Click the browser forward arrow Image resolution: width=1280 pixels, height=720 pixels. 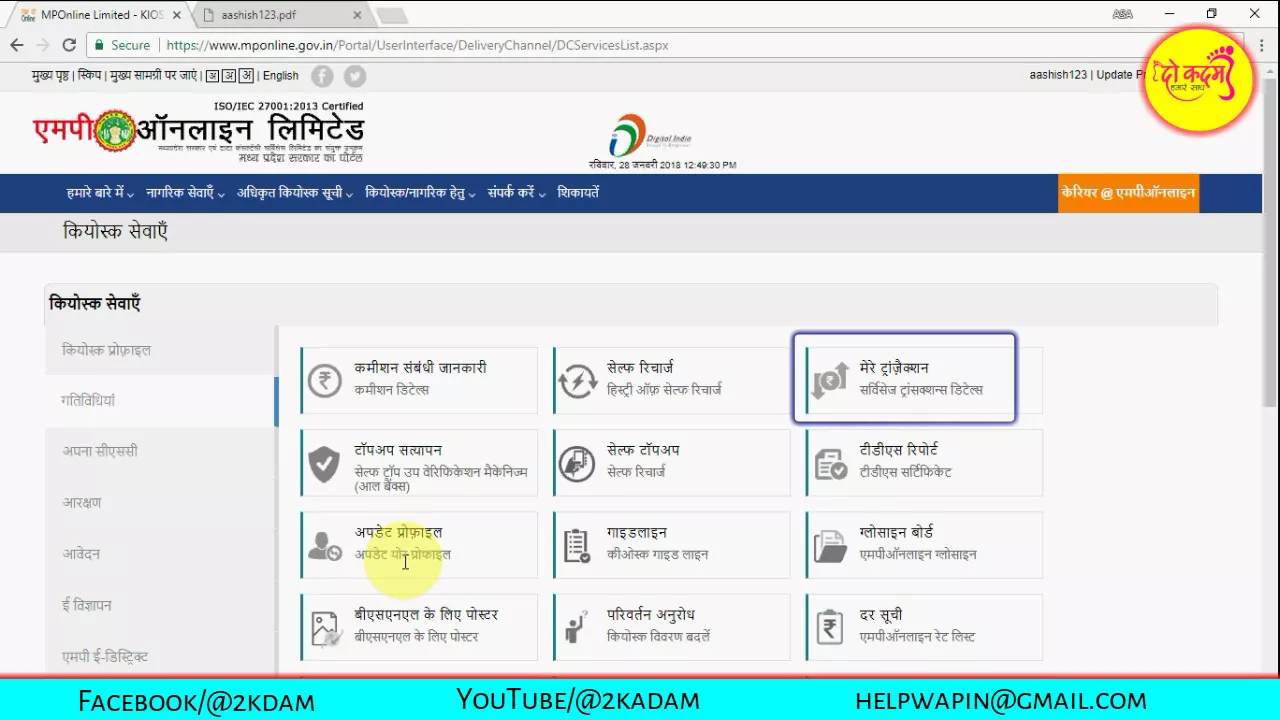43,45
